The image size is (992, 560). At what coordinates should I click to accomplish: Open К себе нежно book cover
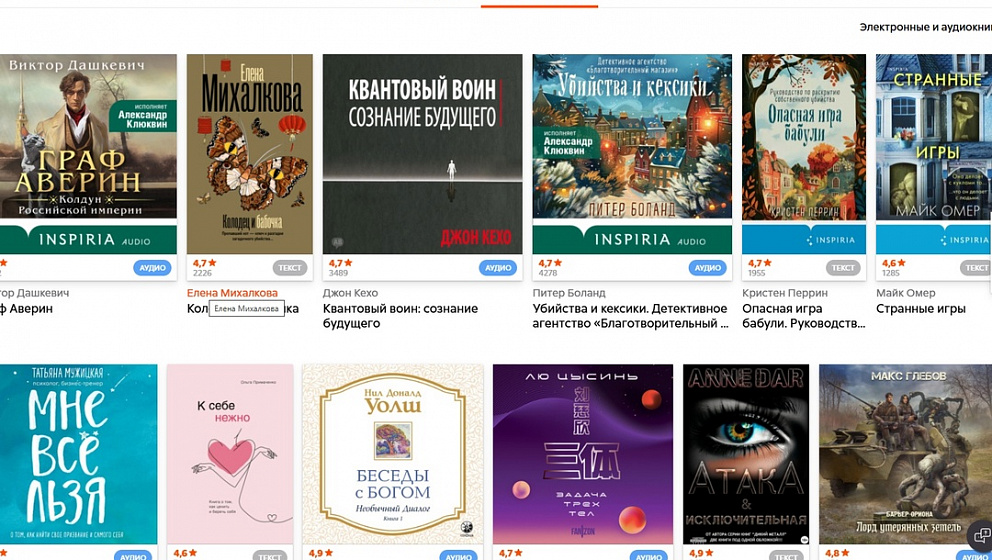point(230,454)
